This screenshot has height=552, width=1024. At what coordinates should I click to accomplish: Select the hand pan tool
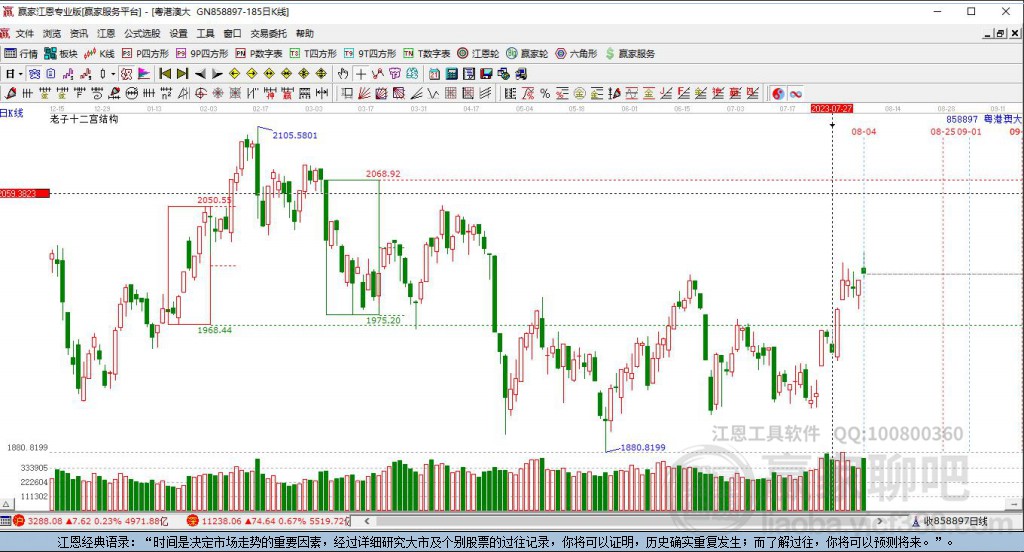pos(343,74)
